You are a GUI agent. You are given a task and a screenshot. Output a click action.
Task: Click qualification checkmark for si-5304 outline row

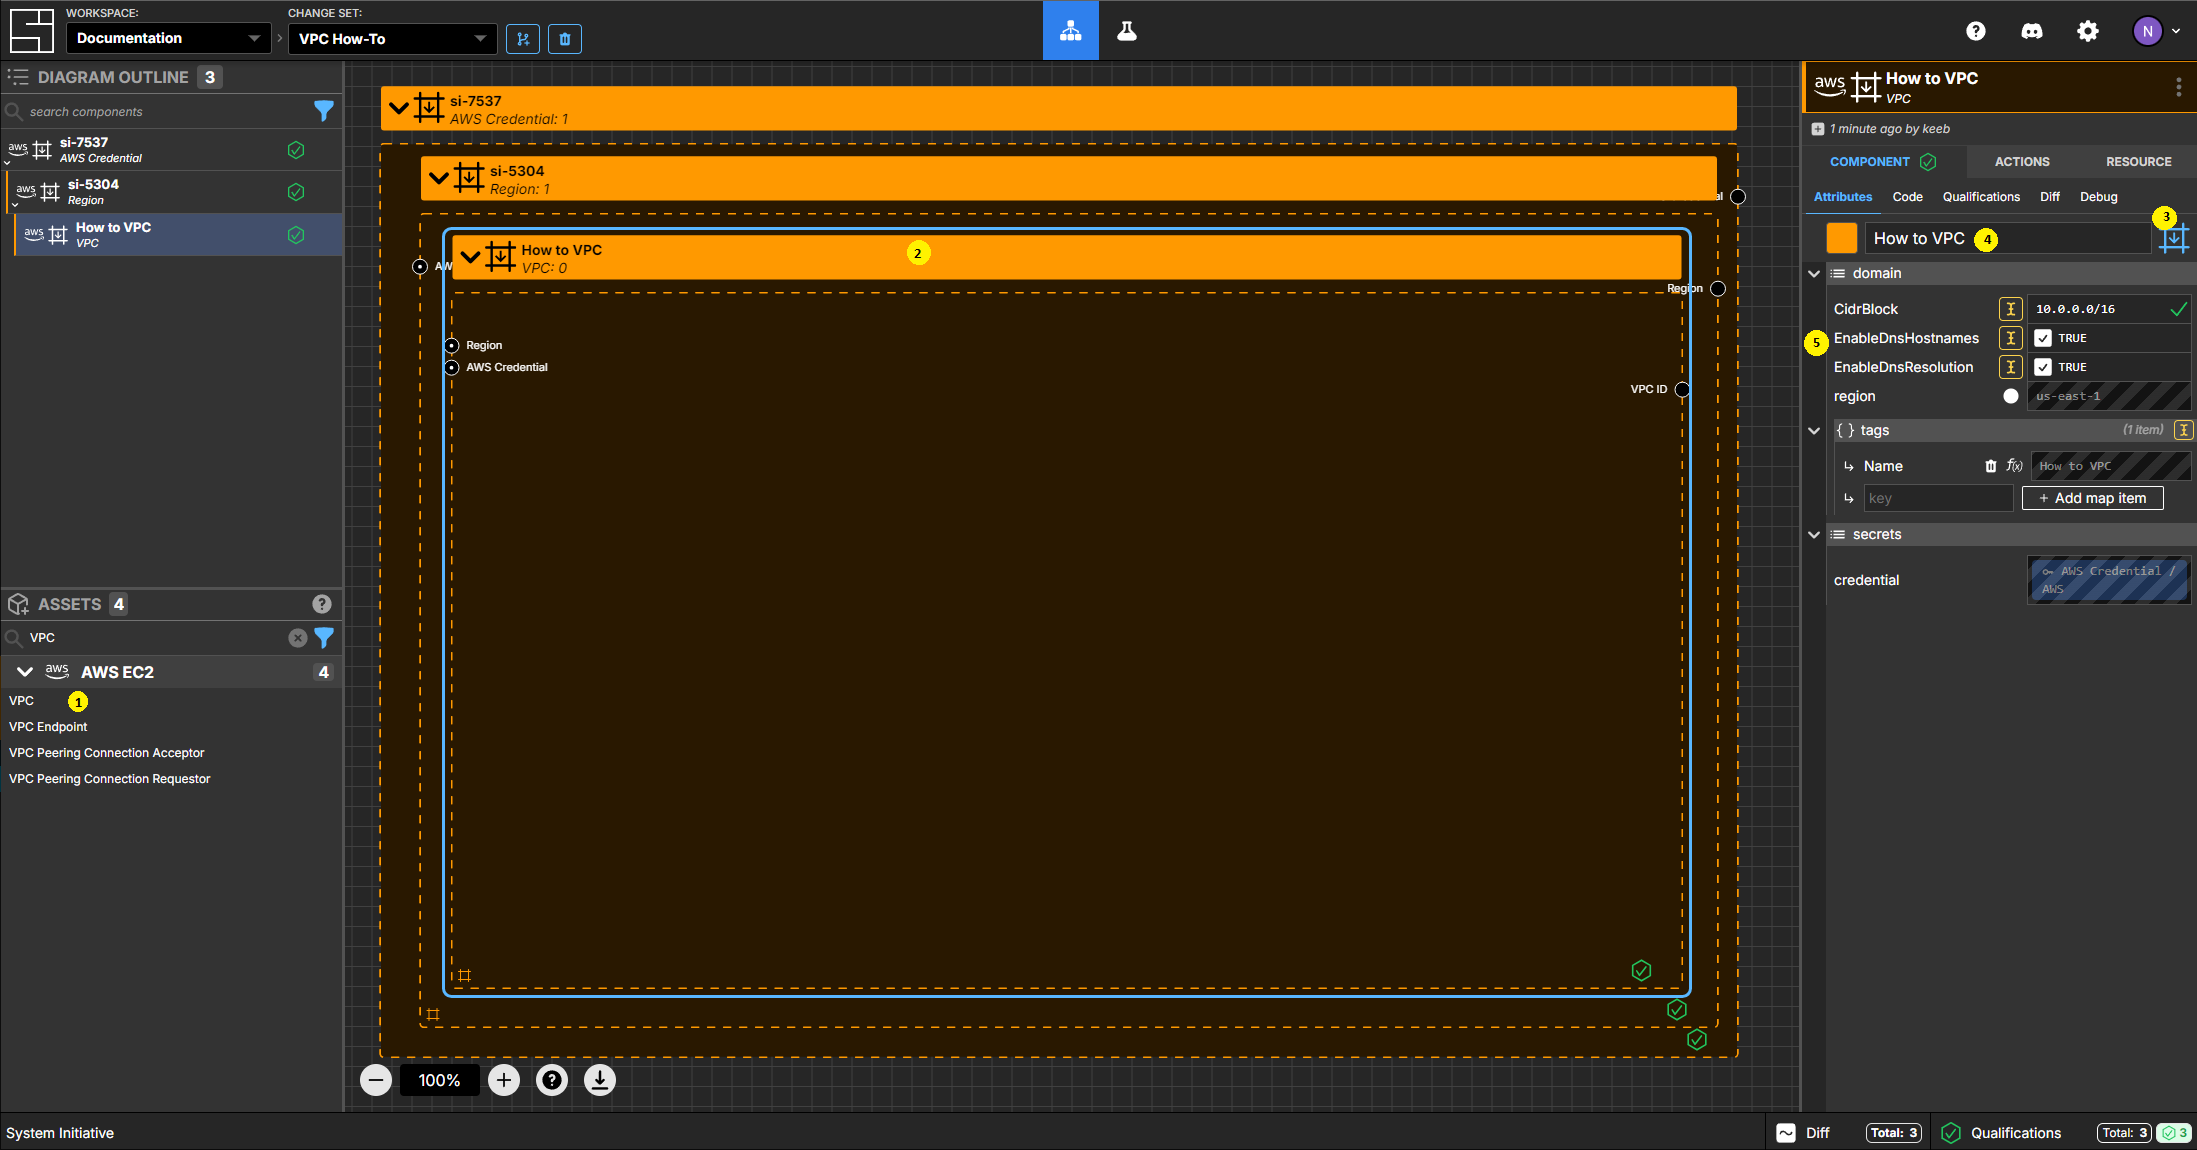(x=296, y=192)
